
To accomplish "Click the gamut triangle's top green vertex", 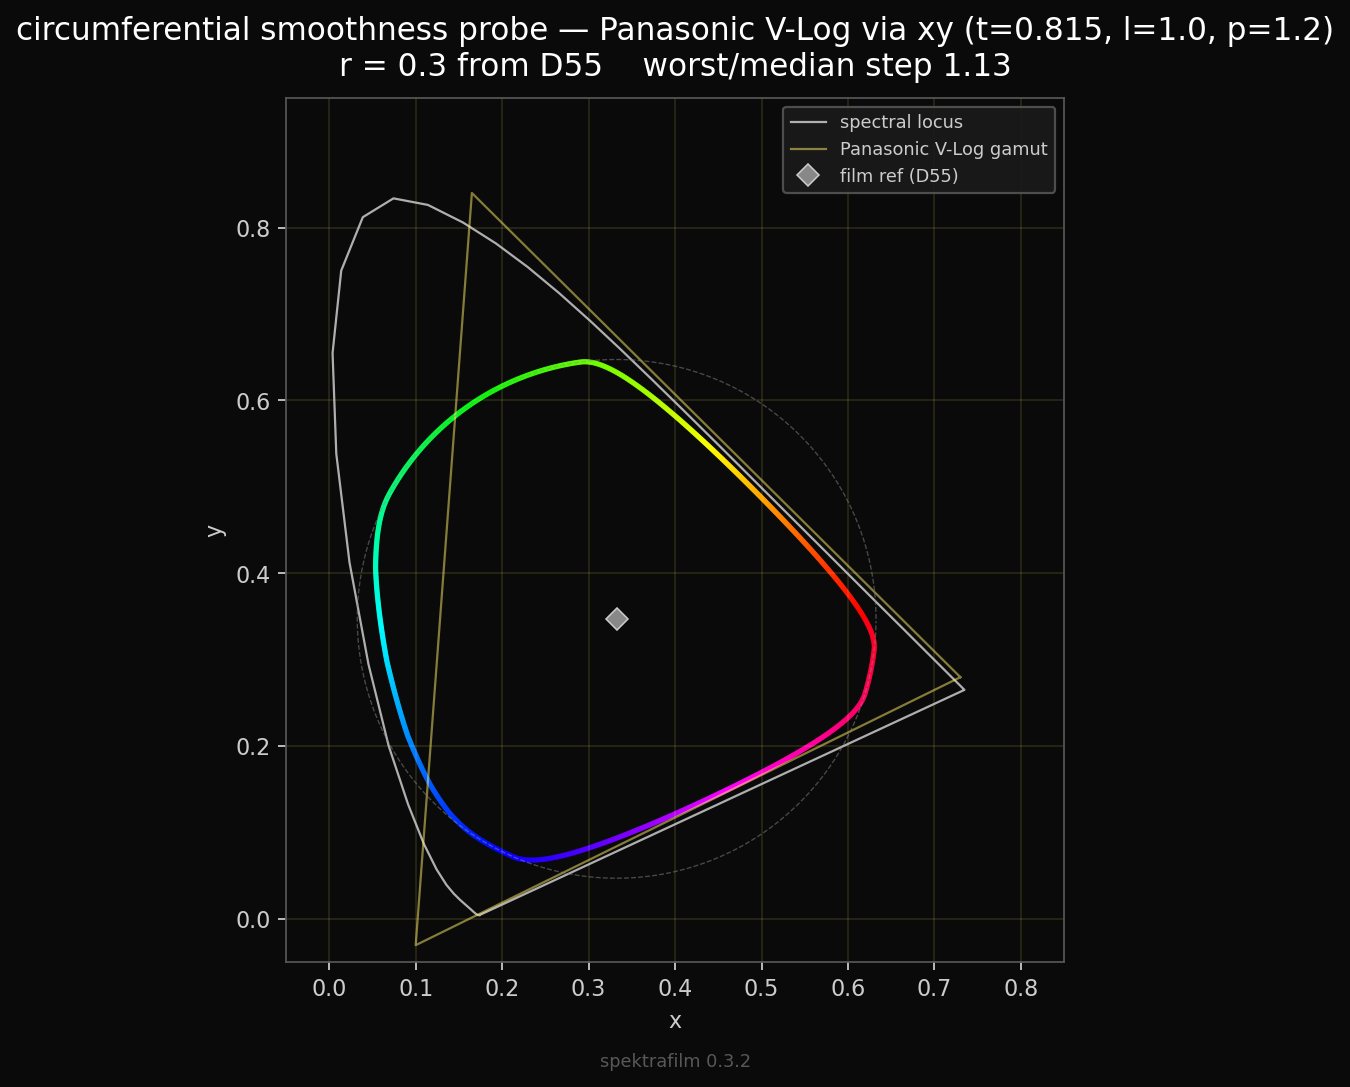I will point(471,193).
